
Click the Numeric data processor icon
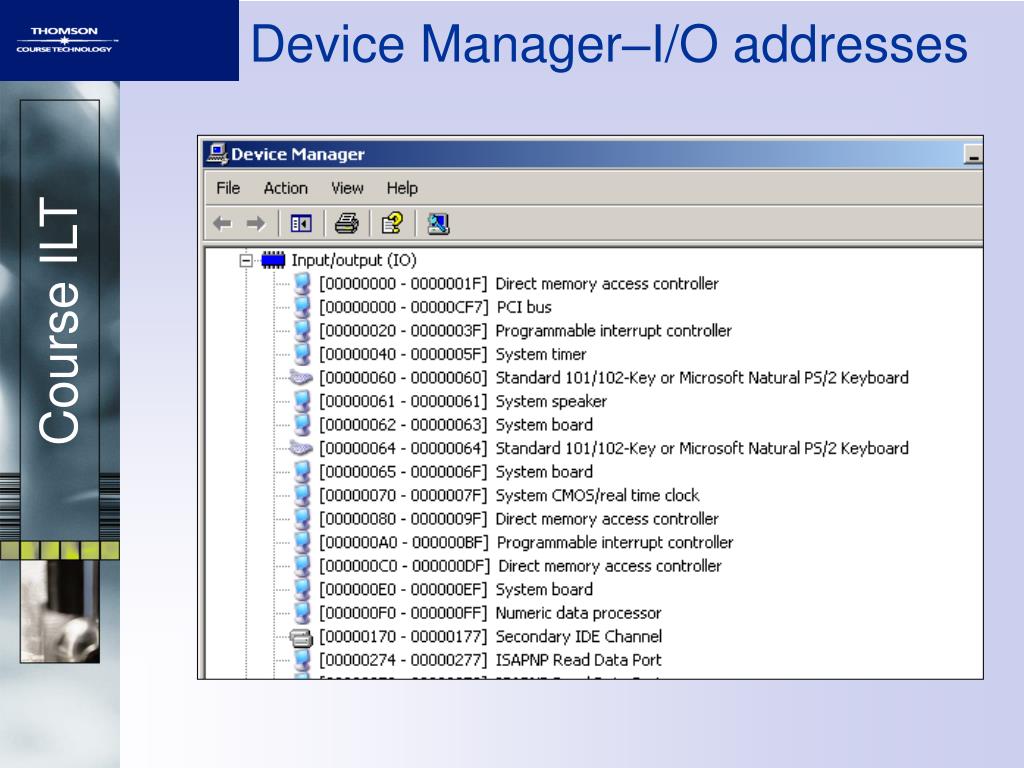coord(302,613)
